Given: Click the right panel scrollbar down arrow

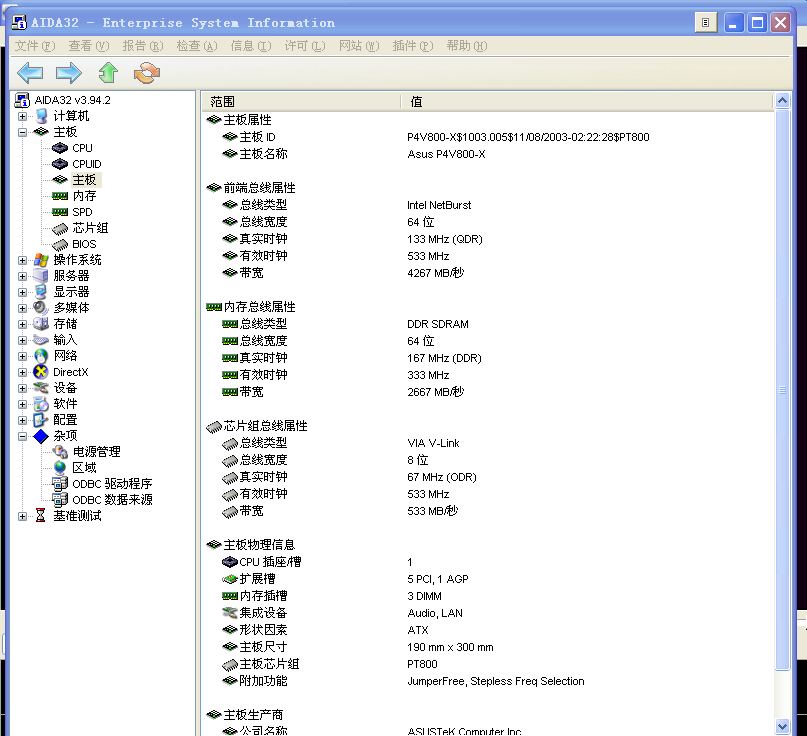Looking at the screenshot, I should pos(782,727).
